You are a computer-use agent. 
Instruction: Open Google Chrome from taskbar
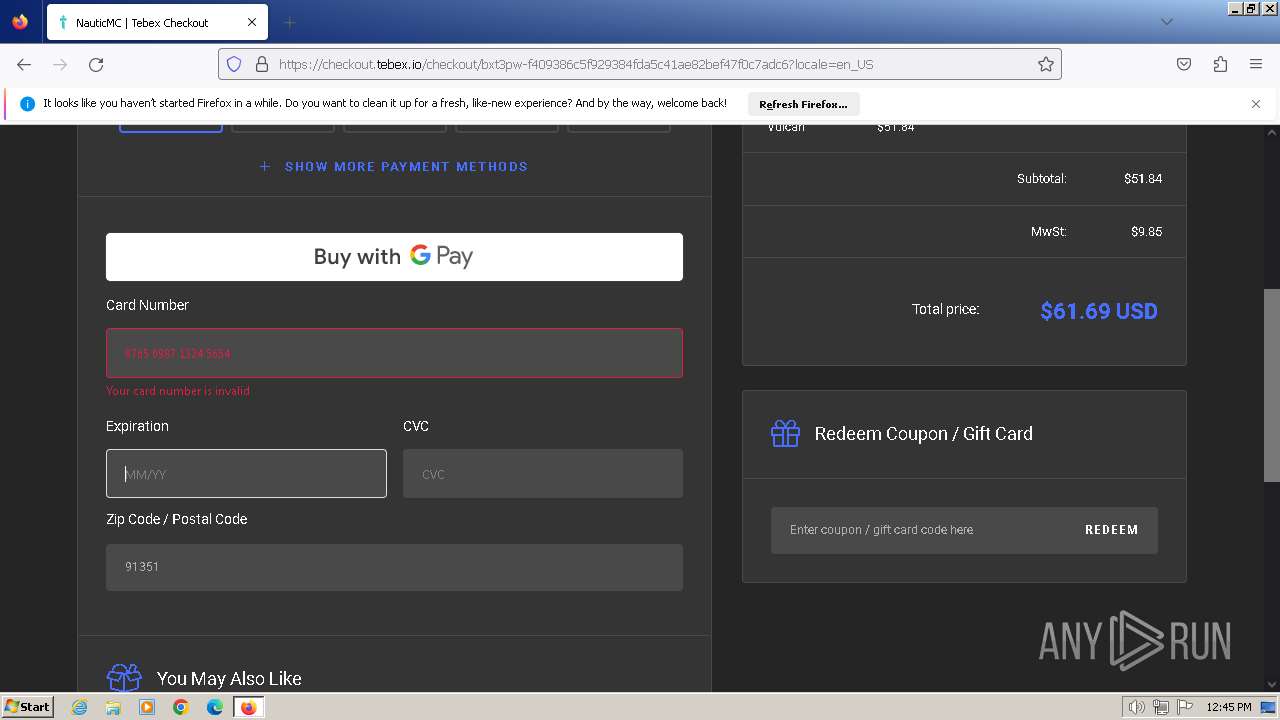(181, 707)
